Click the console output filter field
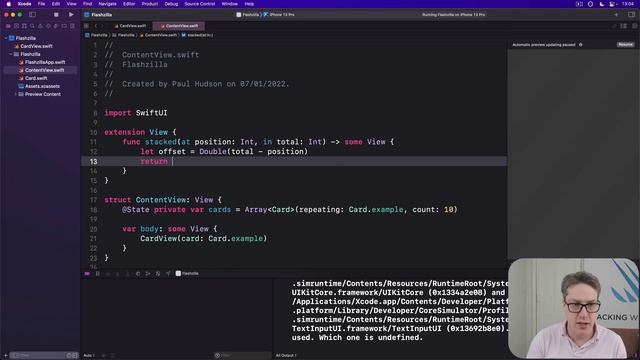Image resolution: width=640 pixels, height=360 pixels. coord(242,356)
